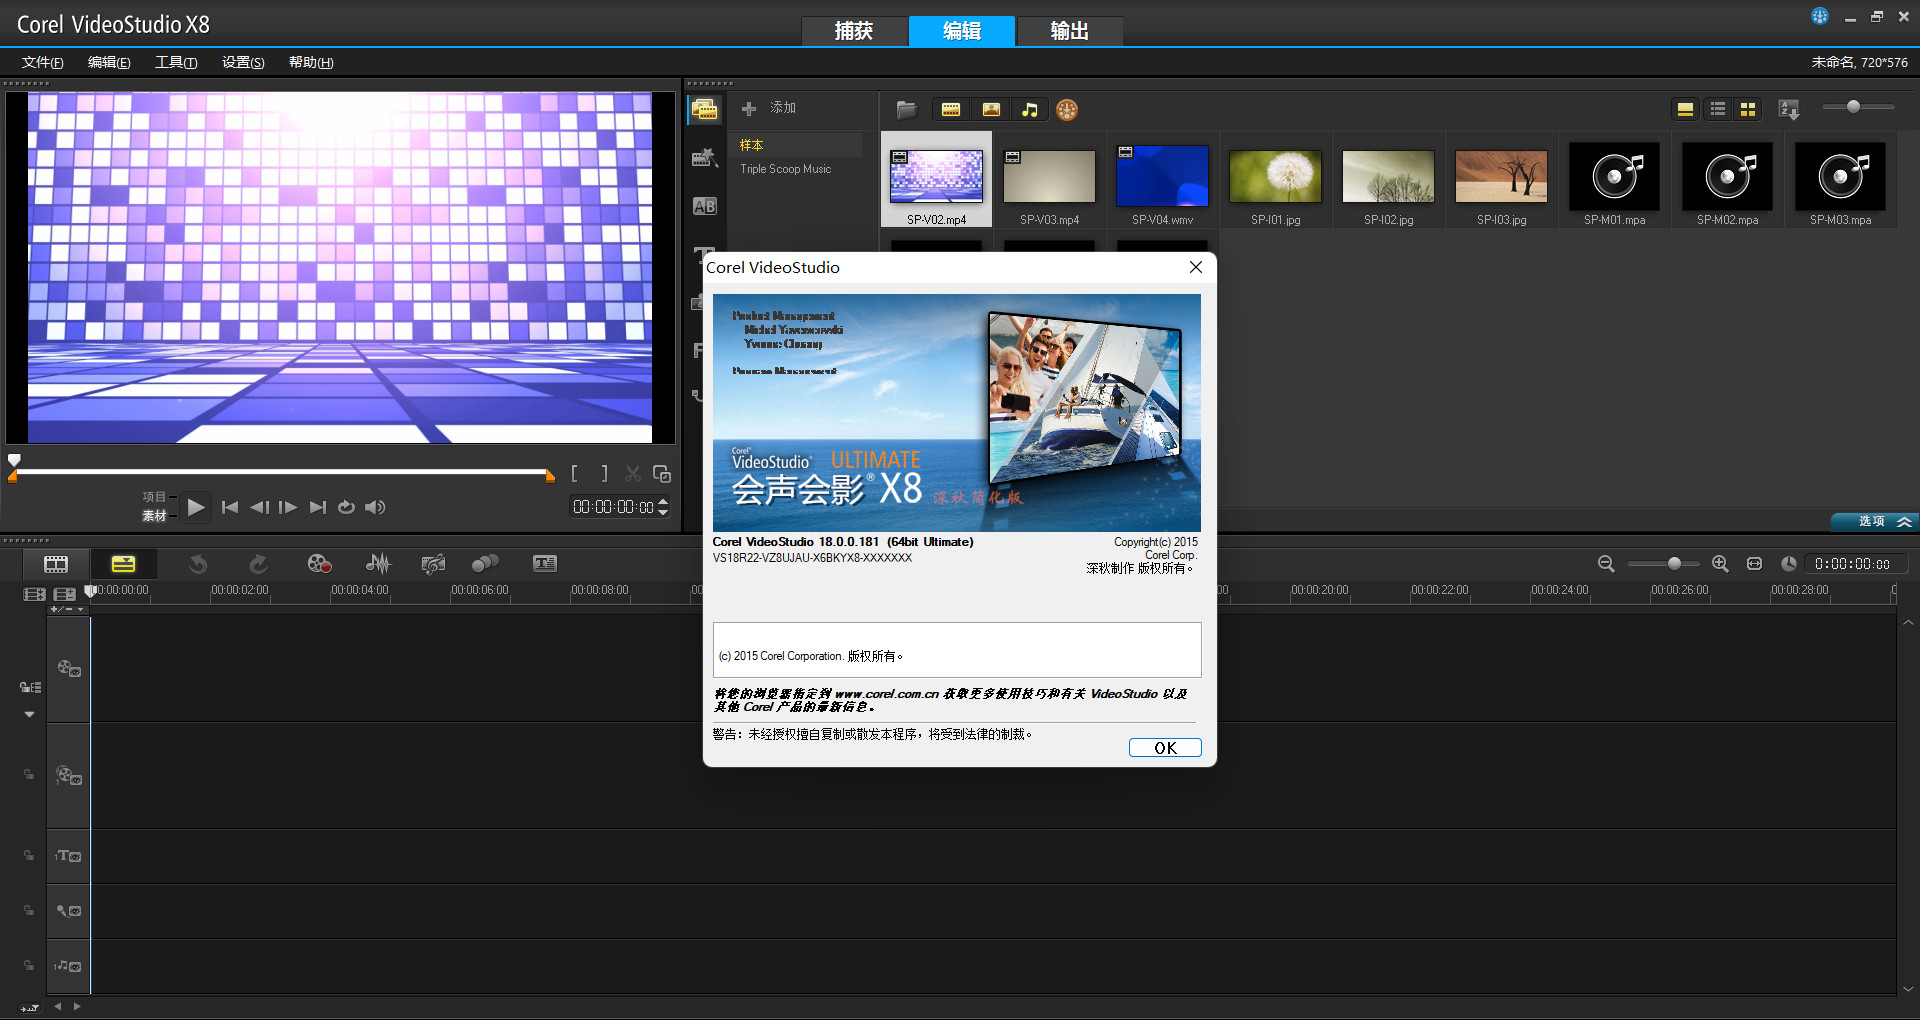Viewport: 1920px width, 1020px height.
Task: Switch library to thumbnail view
Action: click(1748, 109)
